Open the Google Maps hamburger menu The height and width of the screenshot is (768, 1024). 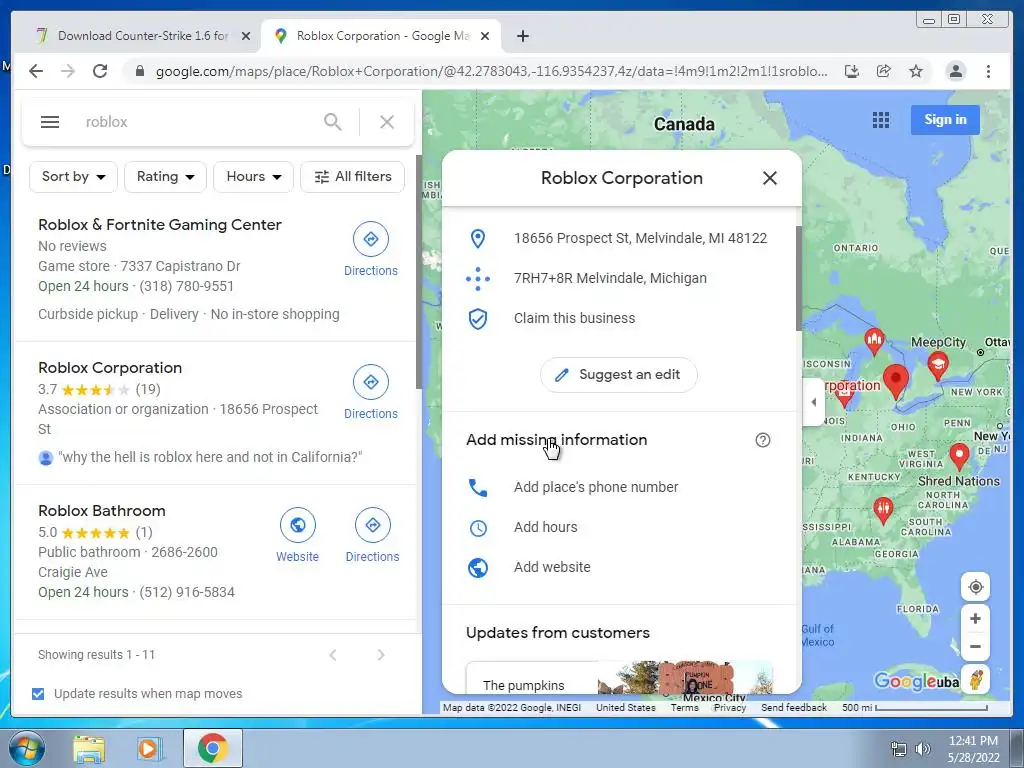(50, 122)
